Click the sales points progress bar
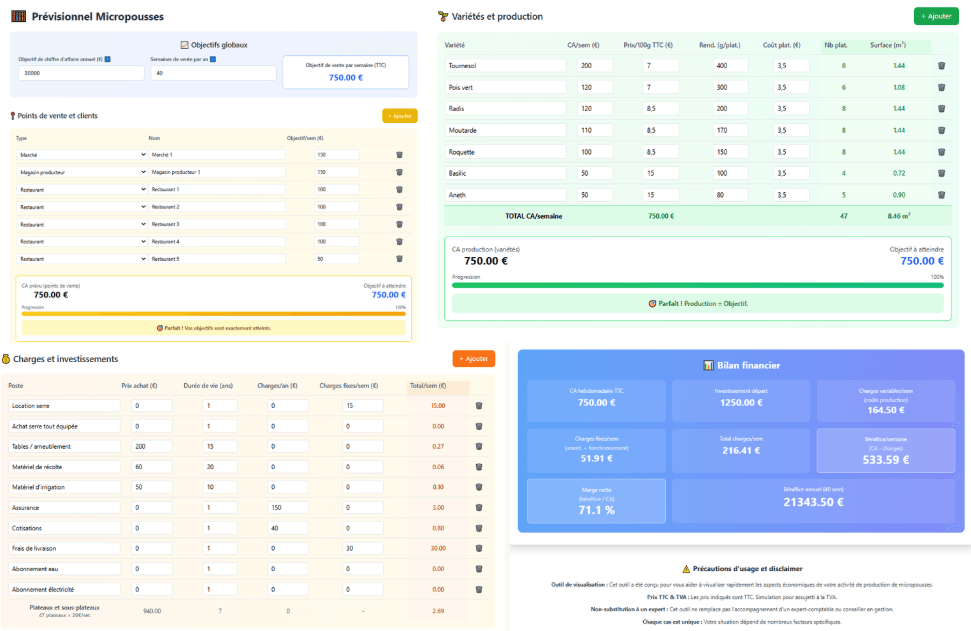971x631 pixels. pos(214,314)
